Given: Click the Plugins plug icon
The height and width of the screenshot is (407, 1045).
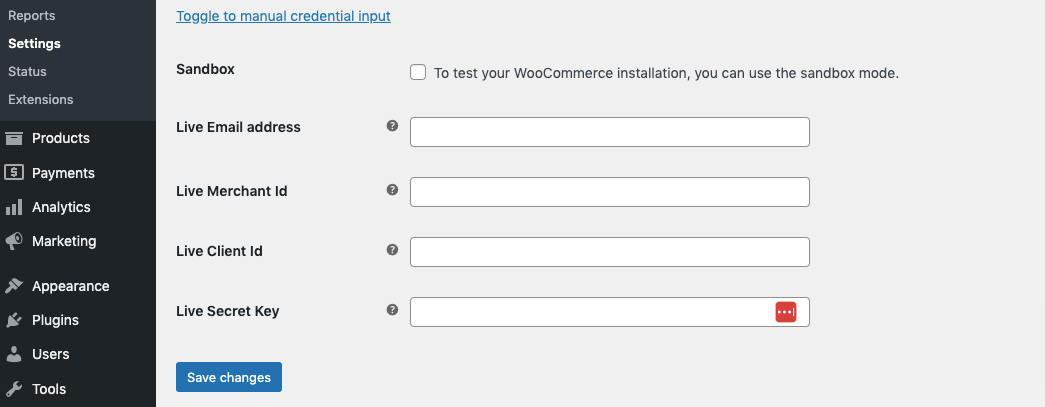Looking at the screenshot, I should click(14, 320).
